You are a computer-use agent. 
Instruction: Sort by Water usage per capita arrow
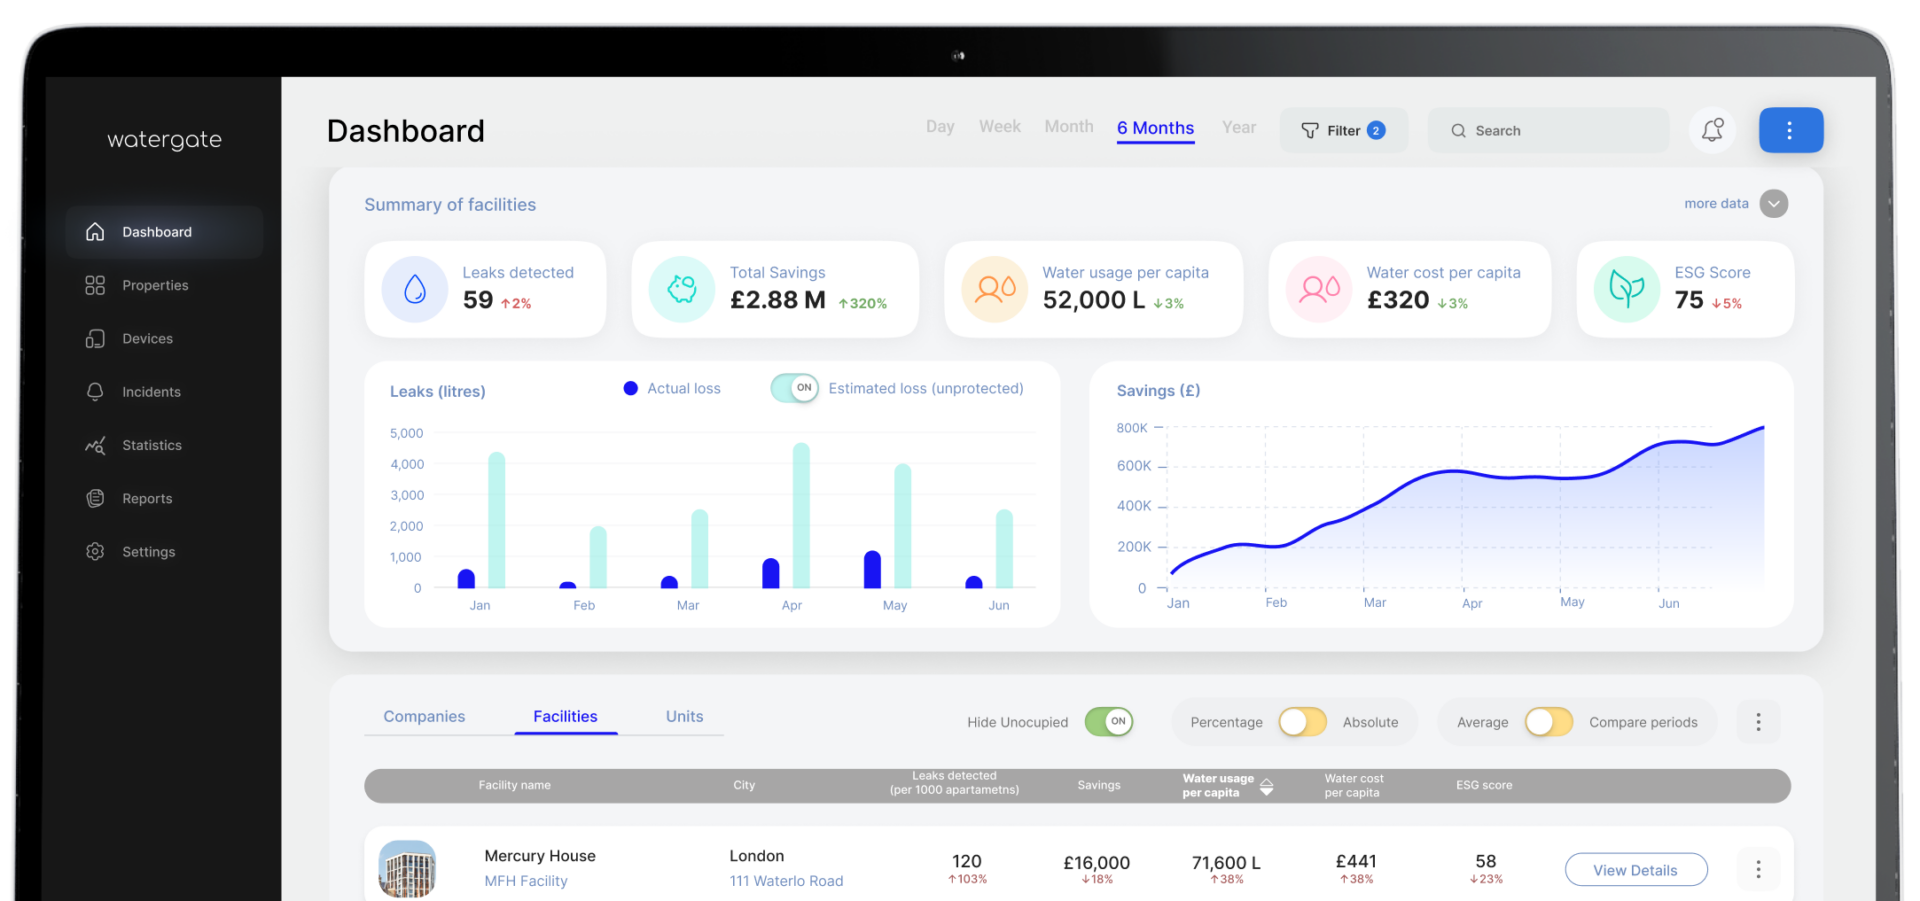coord(1266,786)
